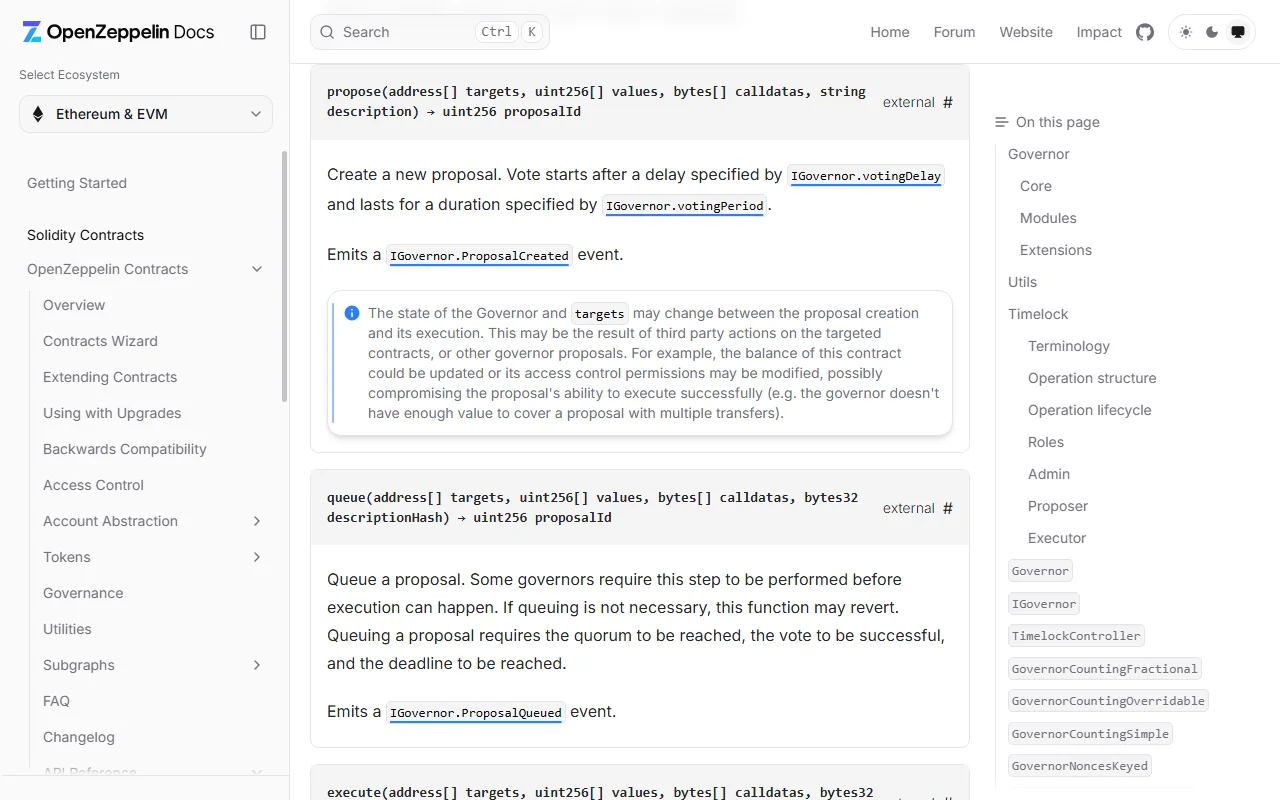Jump to Extensions in page outline
This screenshot has width=1280, height=800.
[1056, 250]
